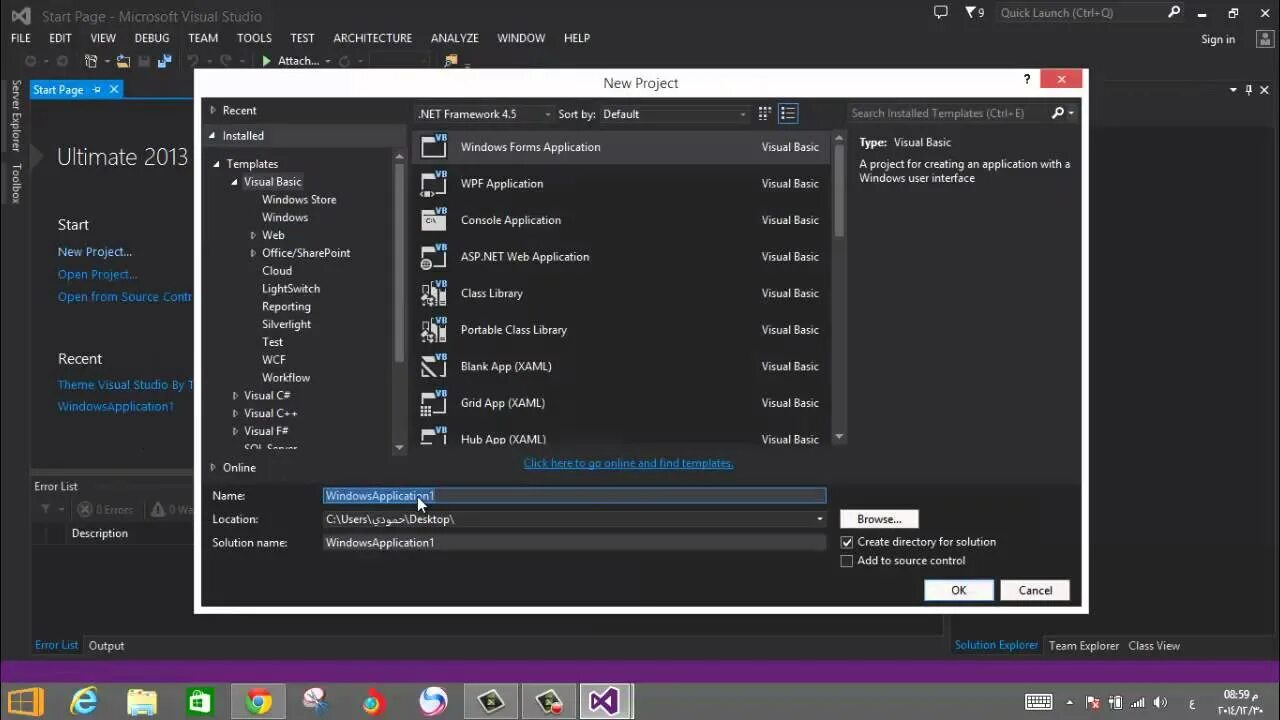Collapse the Templates tree node
This screenshot has height=720, width=1280.
click(217, 164)
